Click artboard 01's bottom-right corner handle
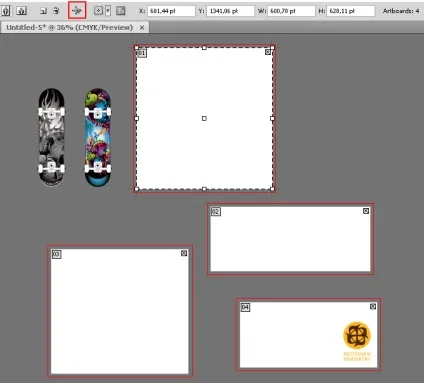This screenshot has width=424, height=383. pyautogui.click(x=272, y=189)
